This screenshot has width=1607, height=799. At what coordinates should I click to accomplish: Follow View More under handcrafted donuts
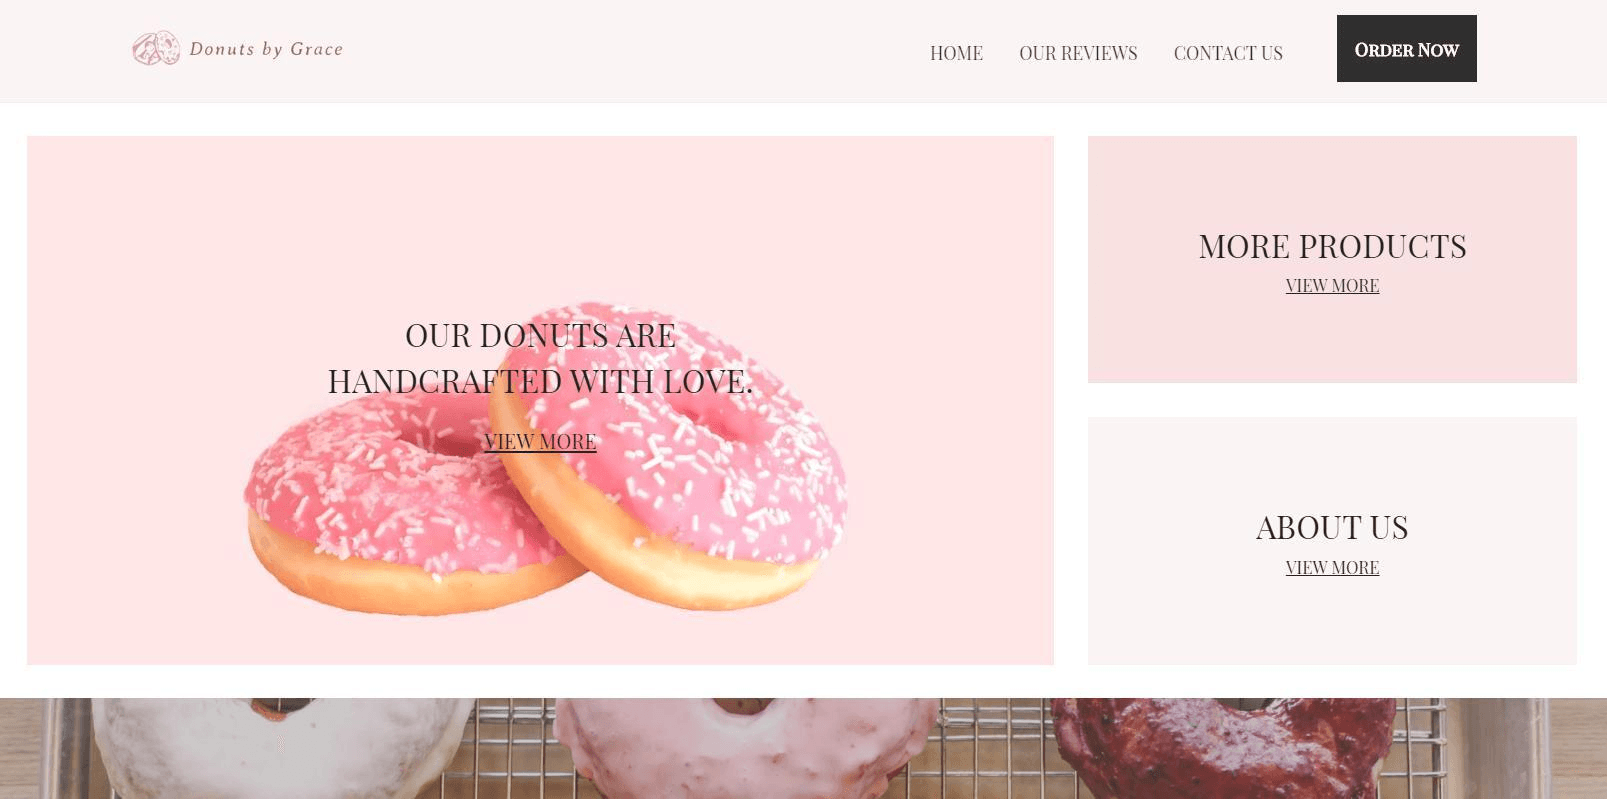click(x=540, y=441)
